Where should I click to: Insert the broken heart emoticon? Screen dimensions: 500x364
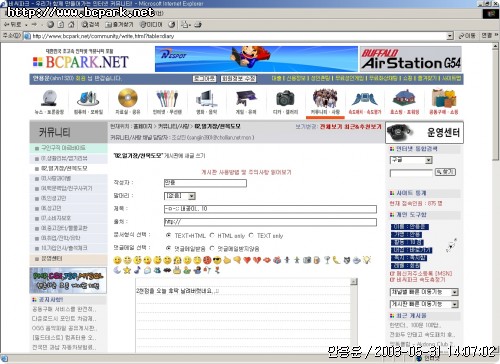pyautogui.click(x=257, y=260)
